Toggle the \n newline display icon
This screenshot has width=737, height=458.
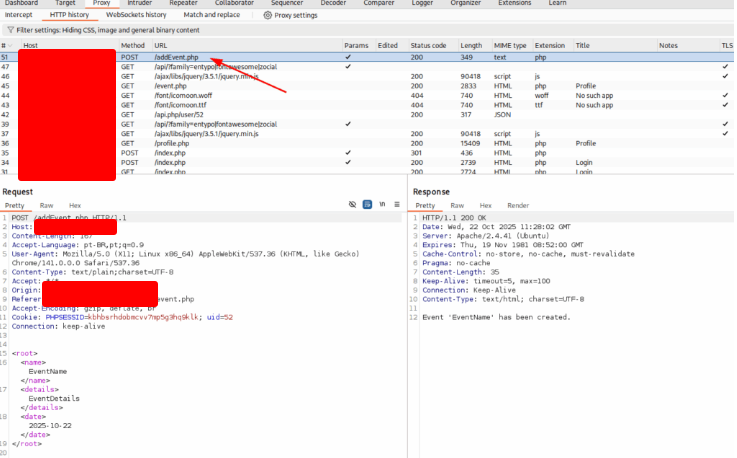[381, 205]
